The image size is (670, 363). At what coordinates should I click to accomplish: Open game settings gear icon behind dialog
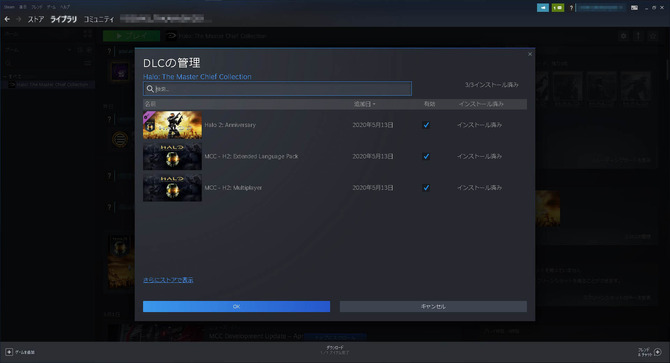point(623,36)
